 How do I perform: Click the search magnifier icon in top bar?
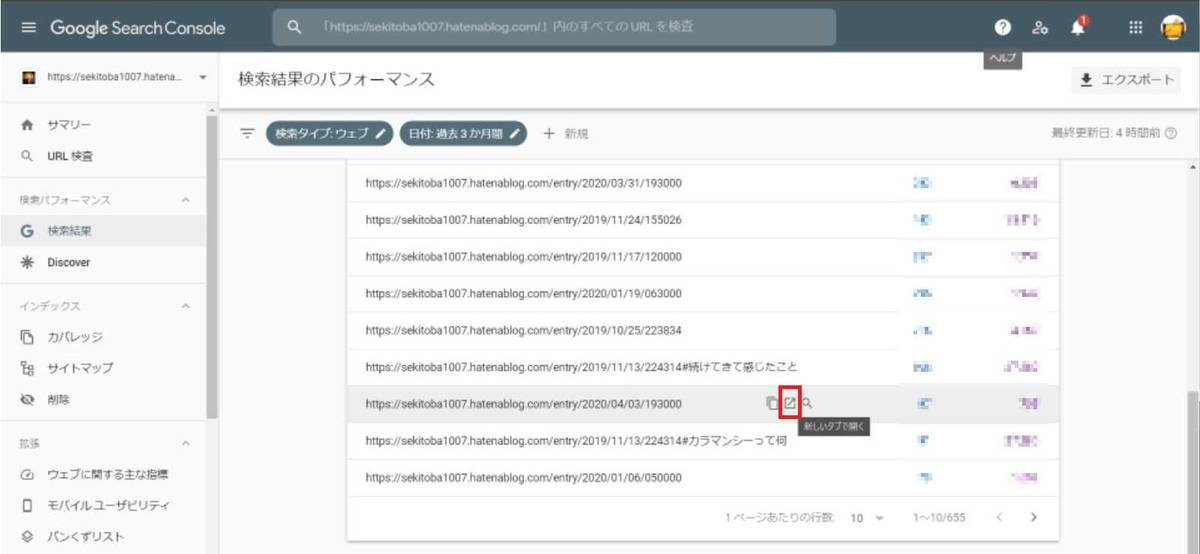(294, 28)
